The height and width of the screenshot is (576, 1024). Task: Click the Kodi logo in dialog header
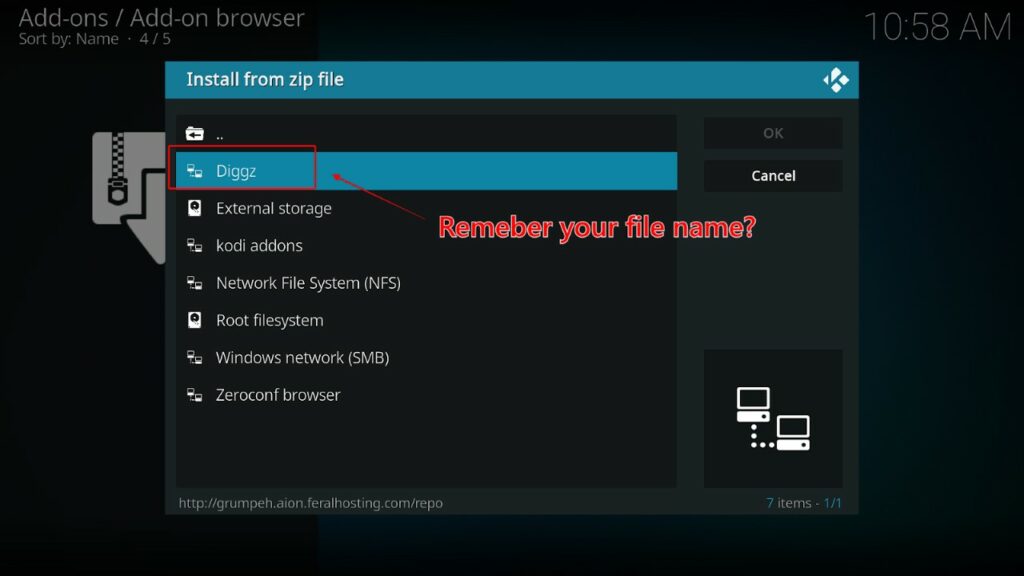tap(836, 80)
